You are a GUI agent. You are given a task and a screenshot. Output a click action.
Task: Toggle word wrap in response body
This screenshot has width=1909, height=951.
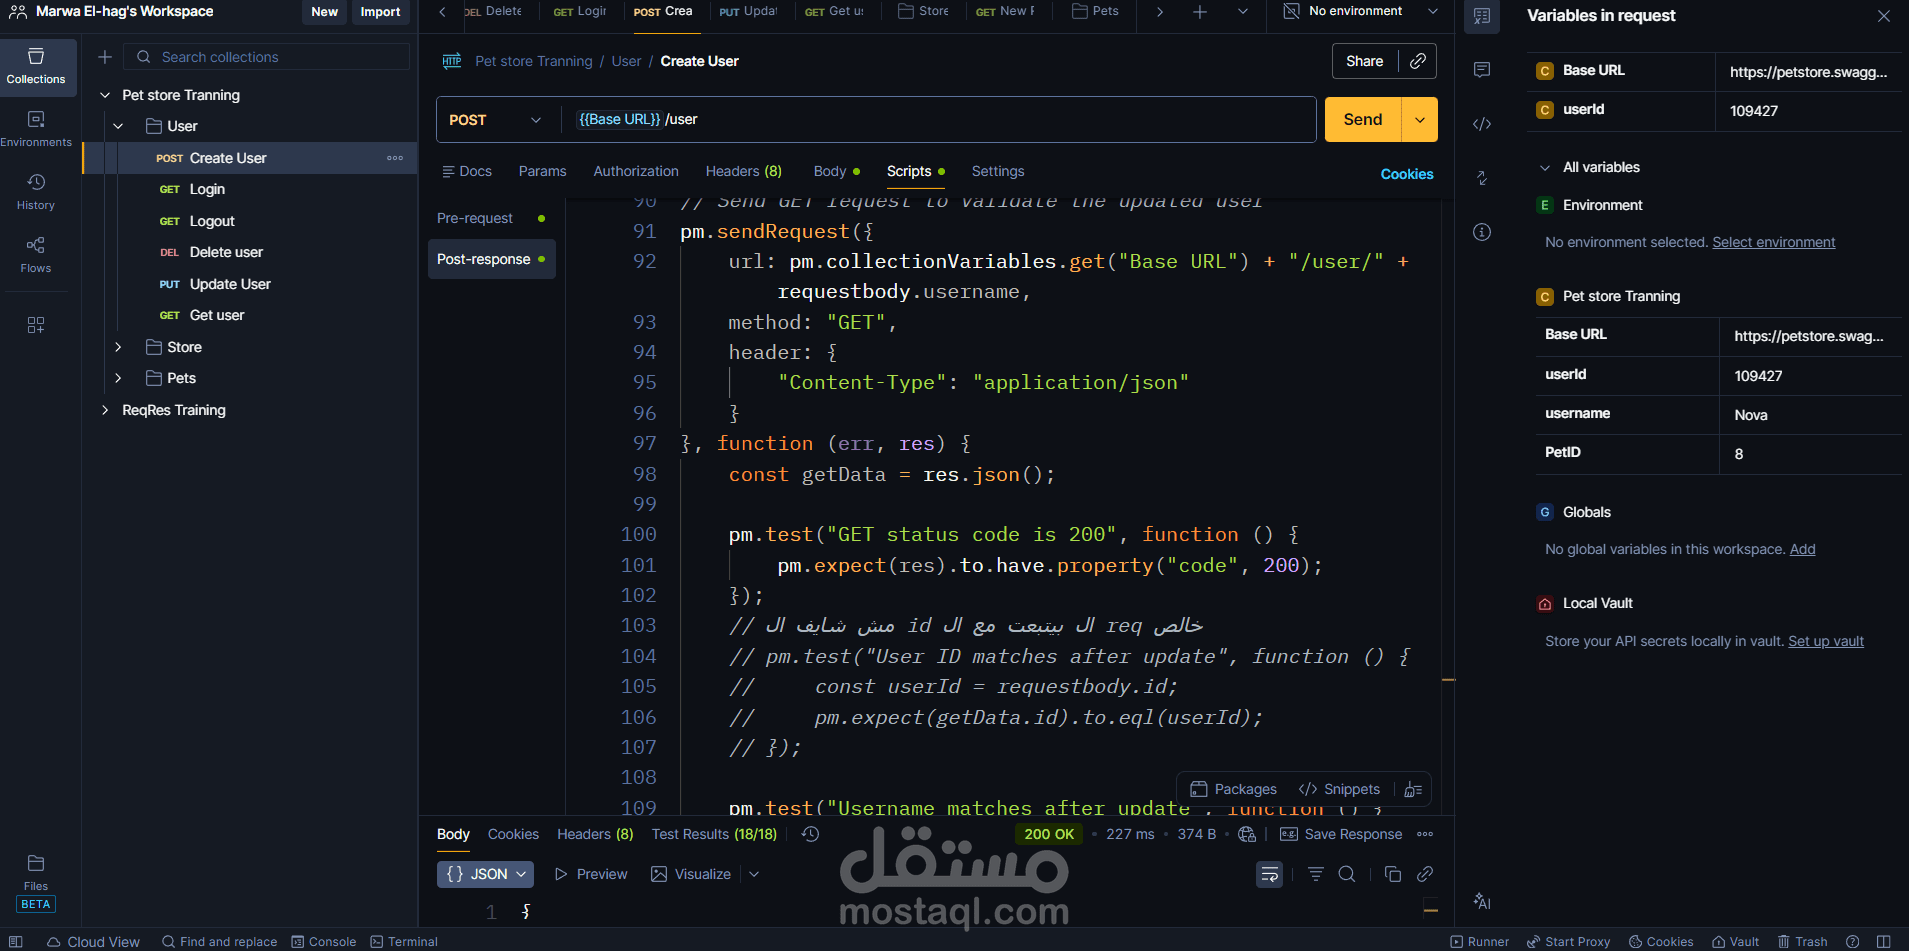(1270, 874)
